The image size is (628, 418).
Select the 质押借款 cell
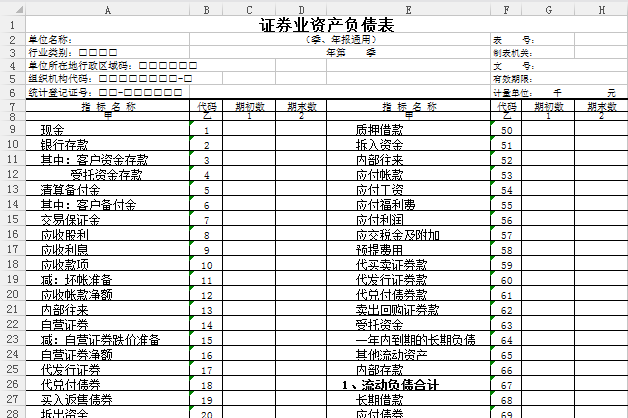(x=380, y=130)
